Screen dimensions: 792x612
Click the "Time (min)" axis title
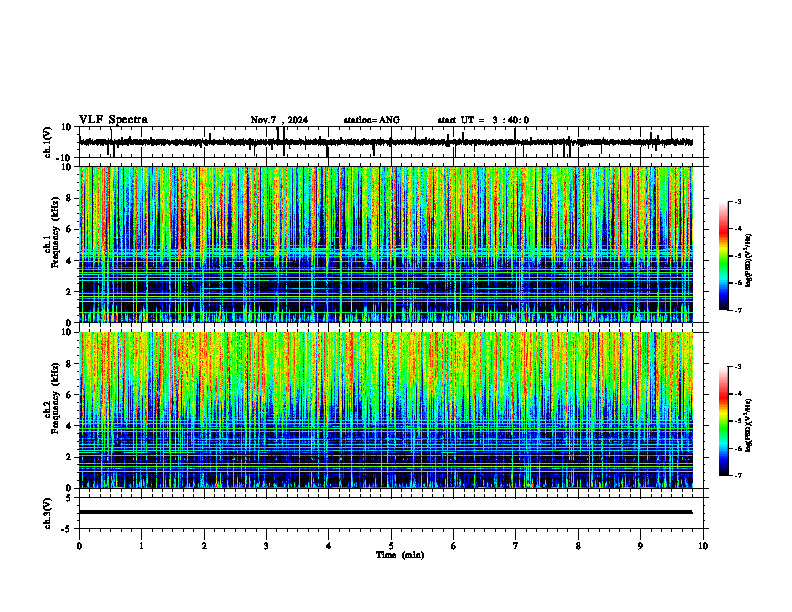pos(400,555)
